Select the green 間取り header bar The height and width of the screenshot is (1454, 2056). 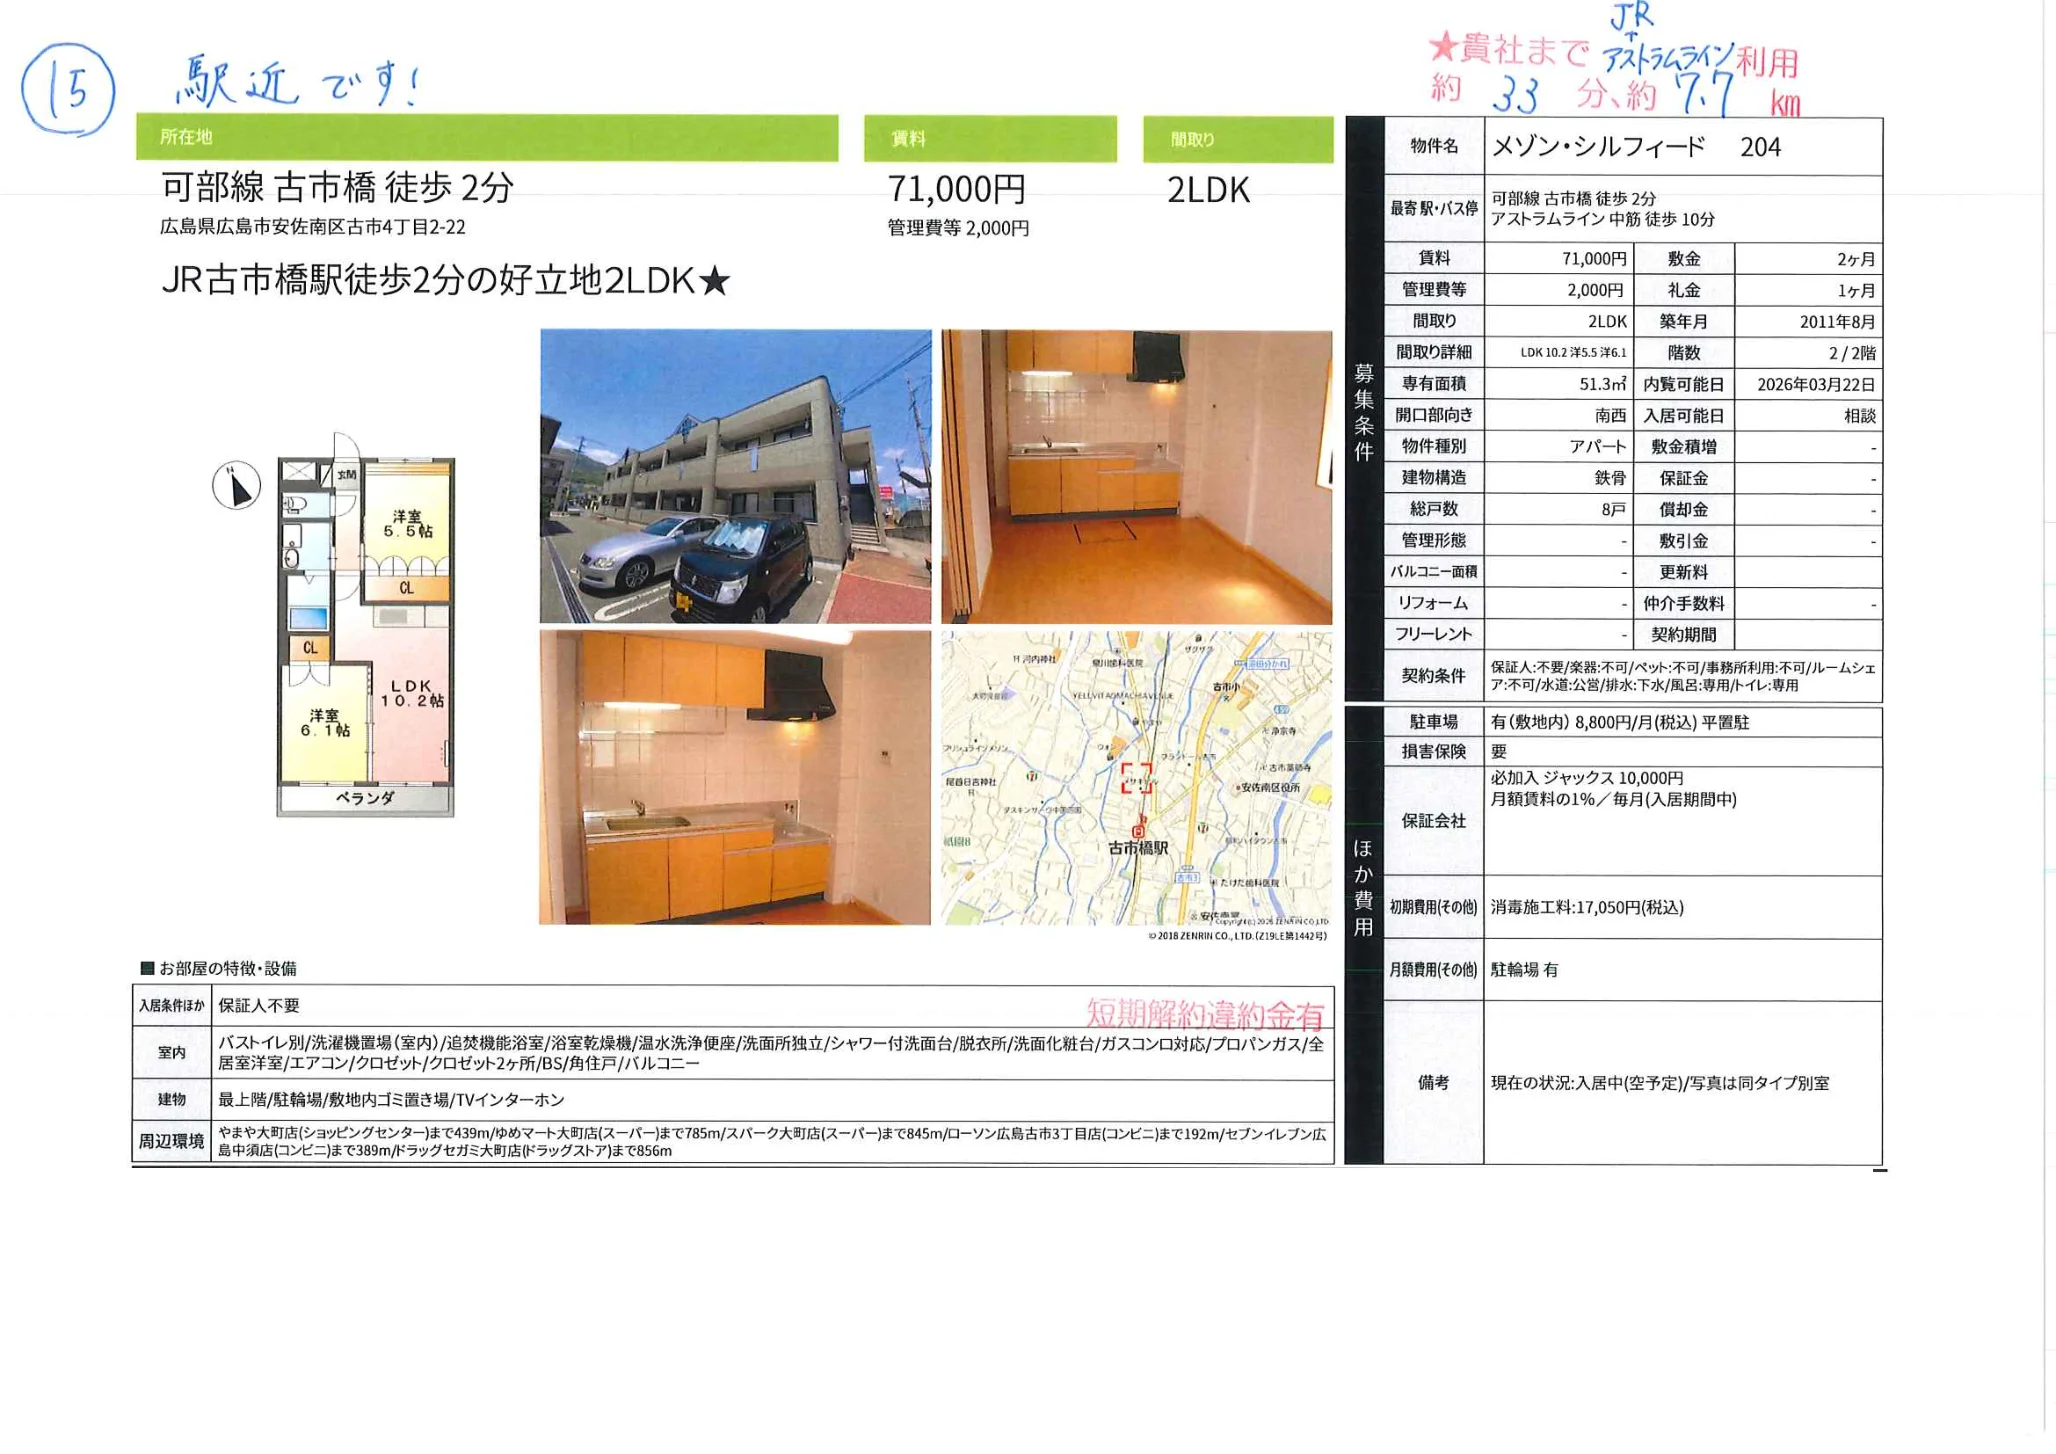[1237, 139]
